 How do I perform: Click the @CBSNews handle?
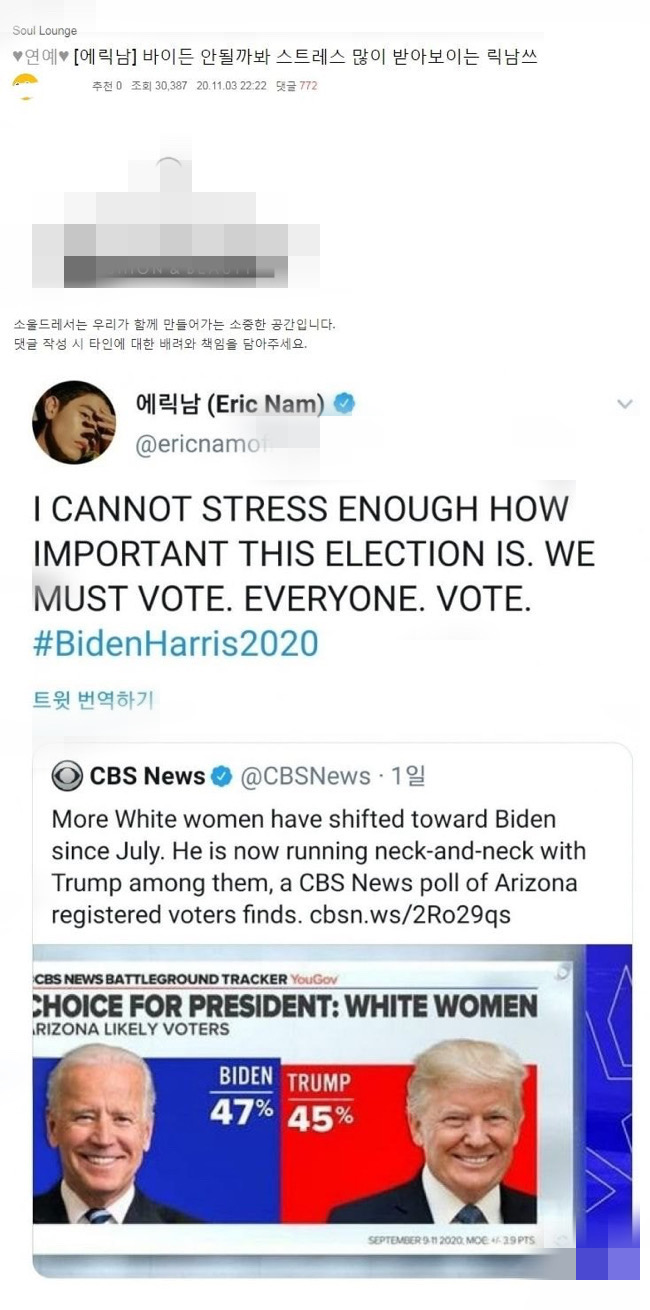[304, 776]
